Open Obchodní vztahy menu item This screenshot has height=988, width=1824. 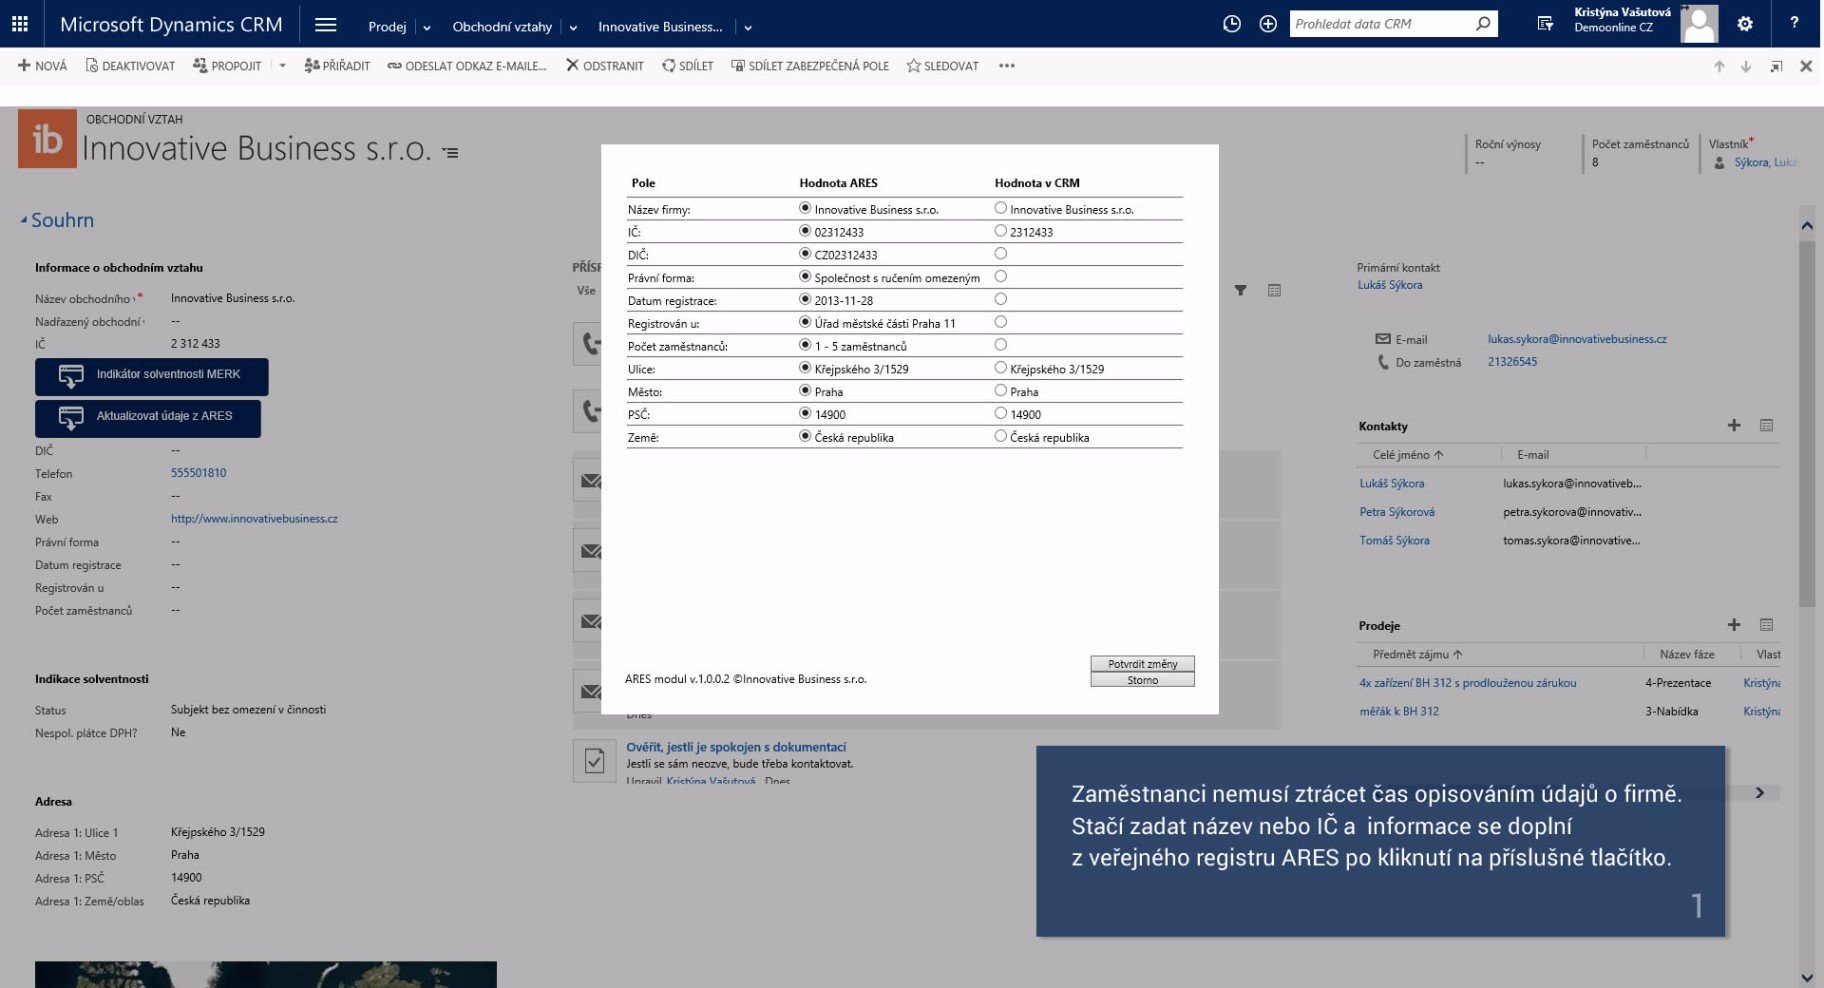click(x=502, y=27)
